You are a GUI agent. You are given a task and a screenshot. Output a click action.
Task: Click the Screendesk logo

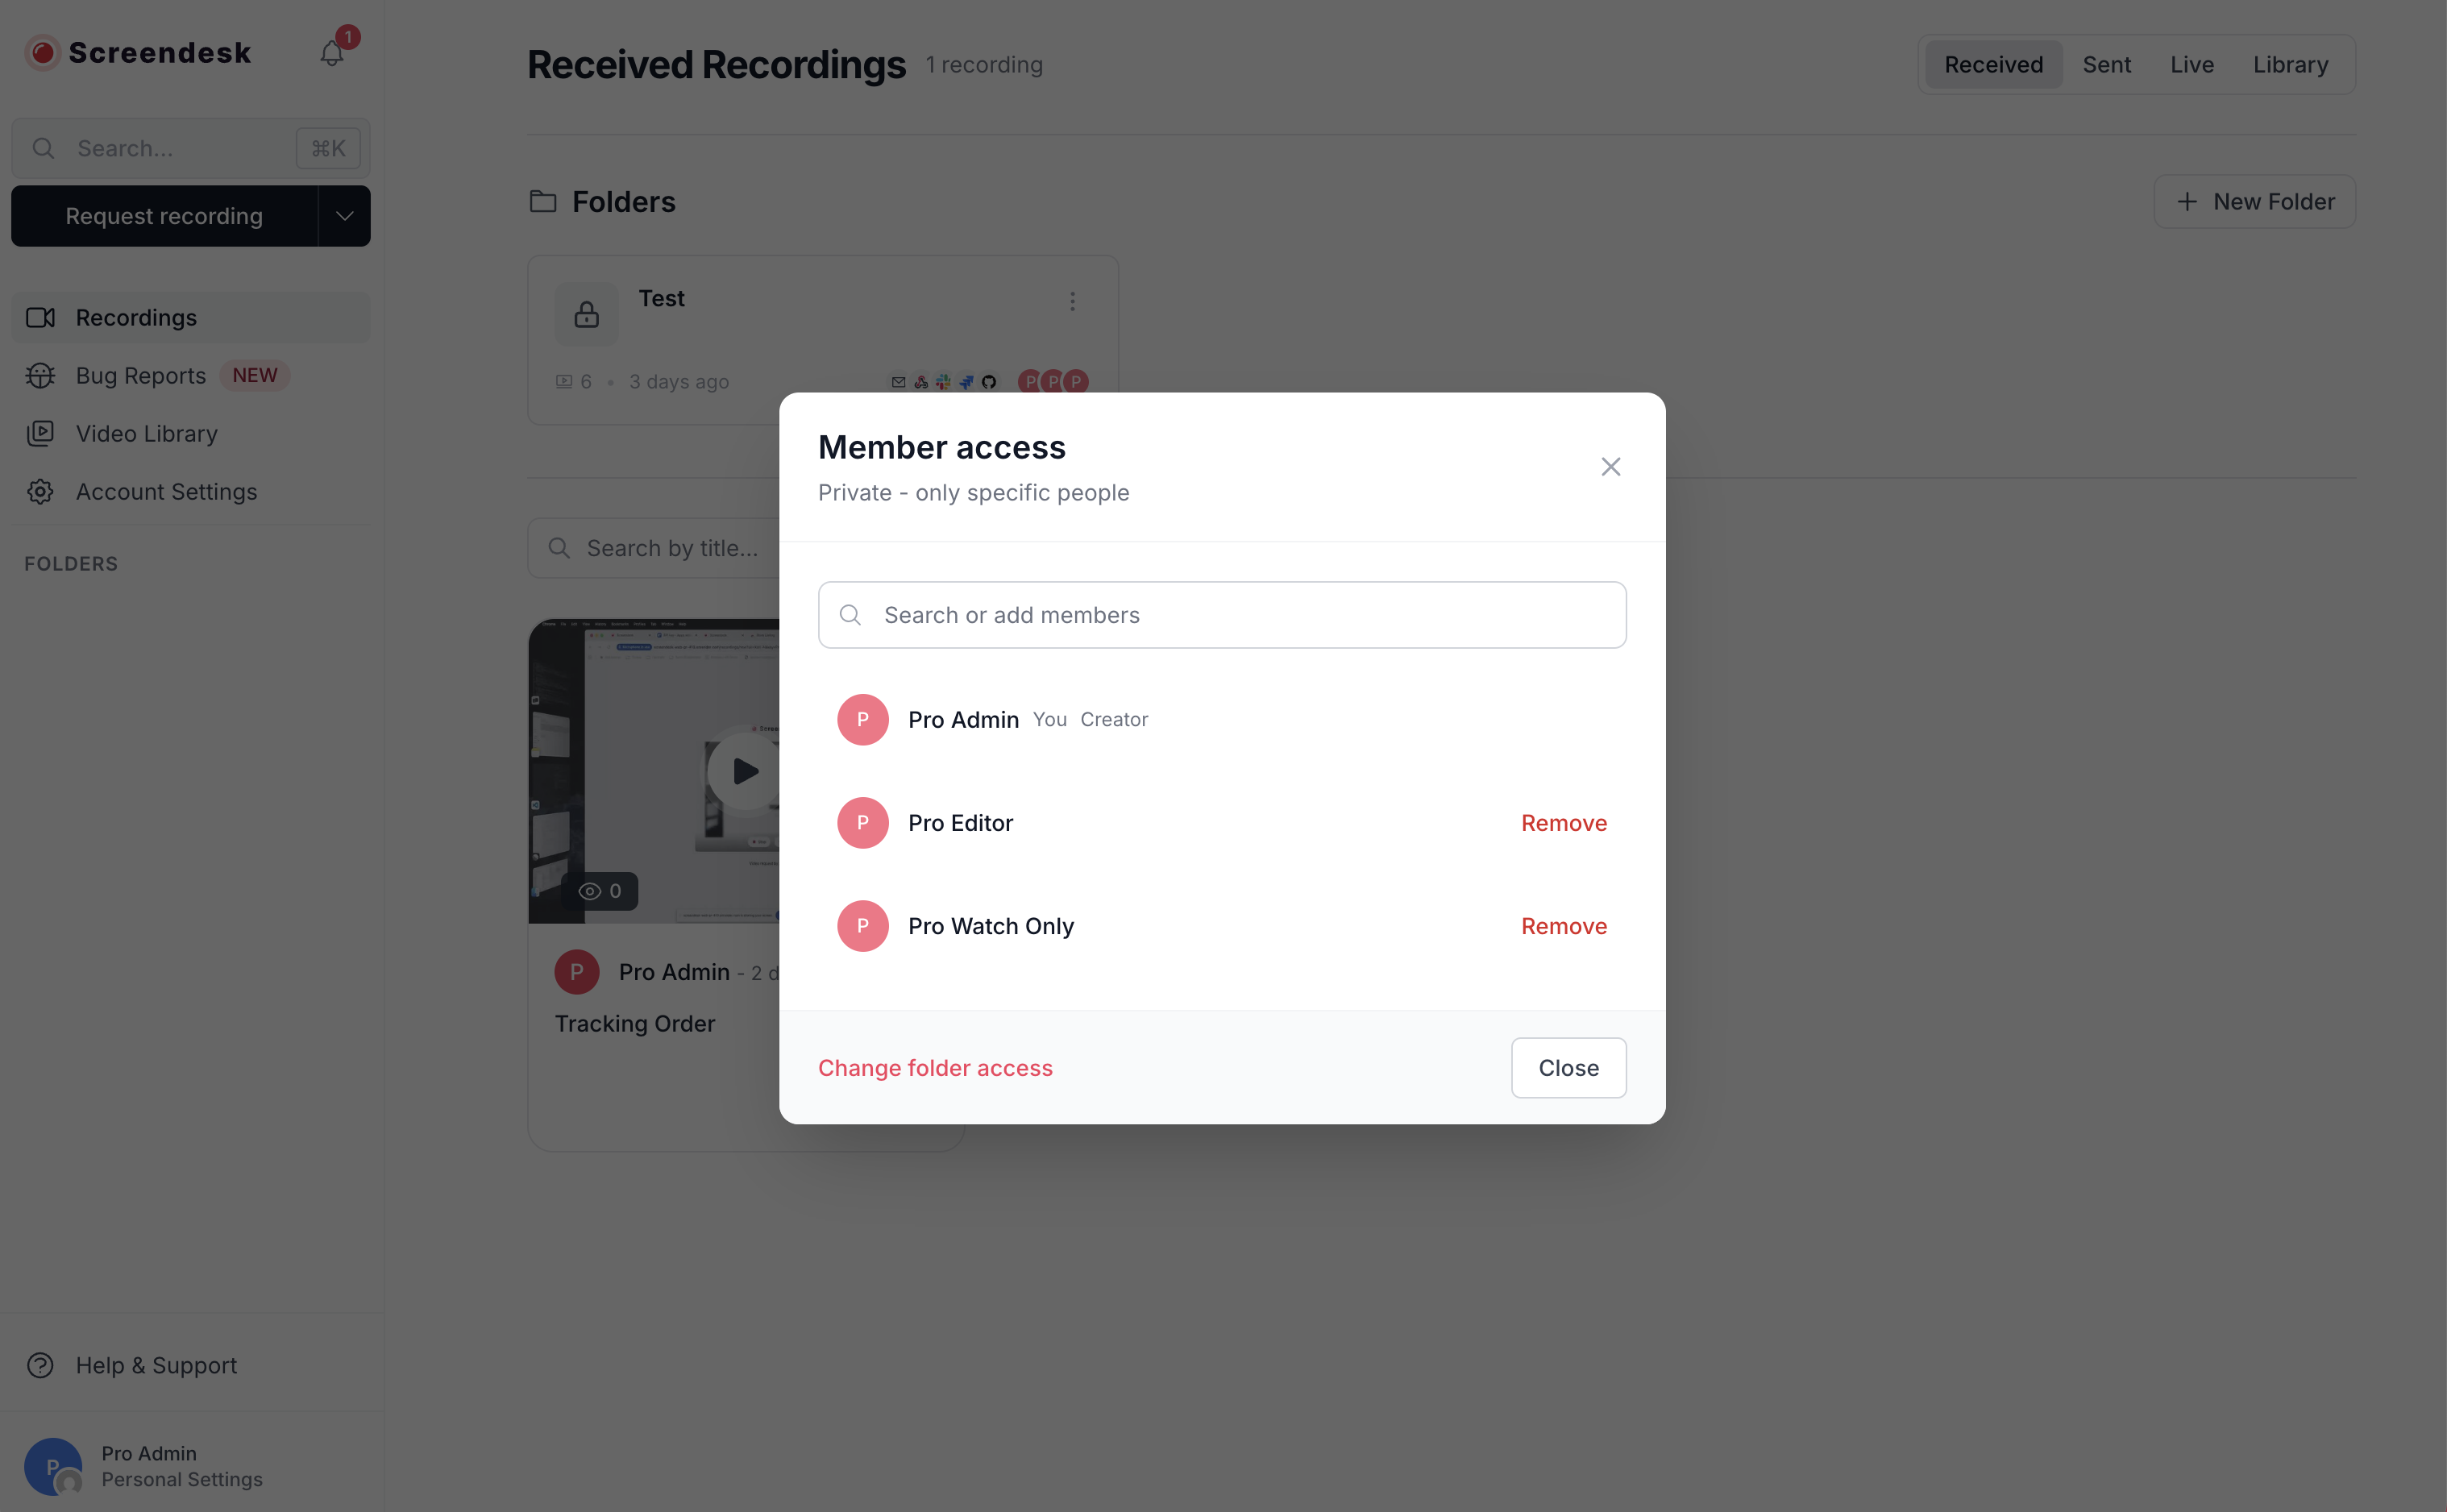pyautogui.click(x=139, y=53)
